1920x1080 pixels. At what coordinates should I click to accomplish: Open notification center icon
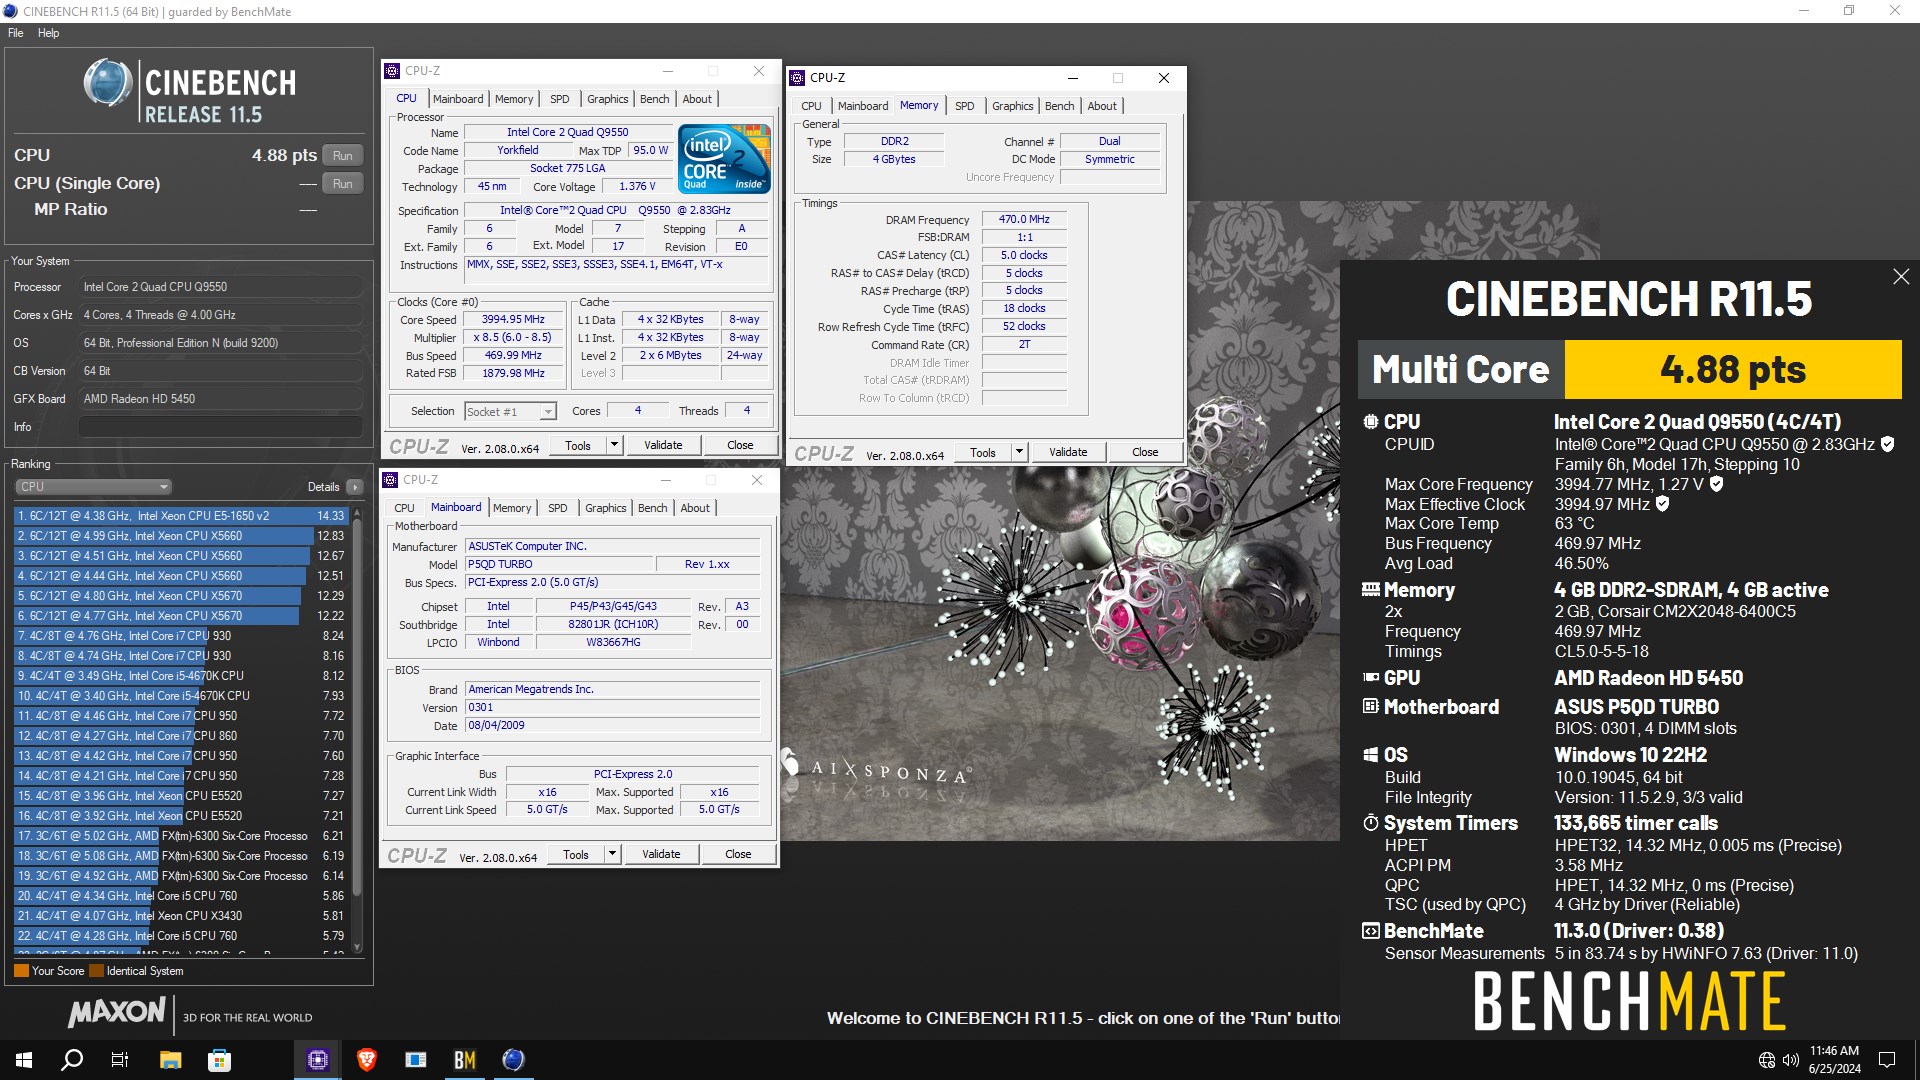coord(1887,1060)
